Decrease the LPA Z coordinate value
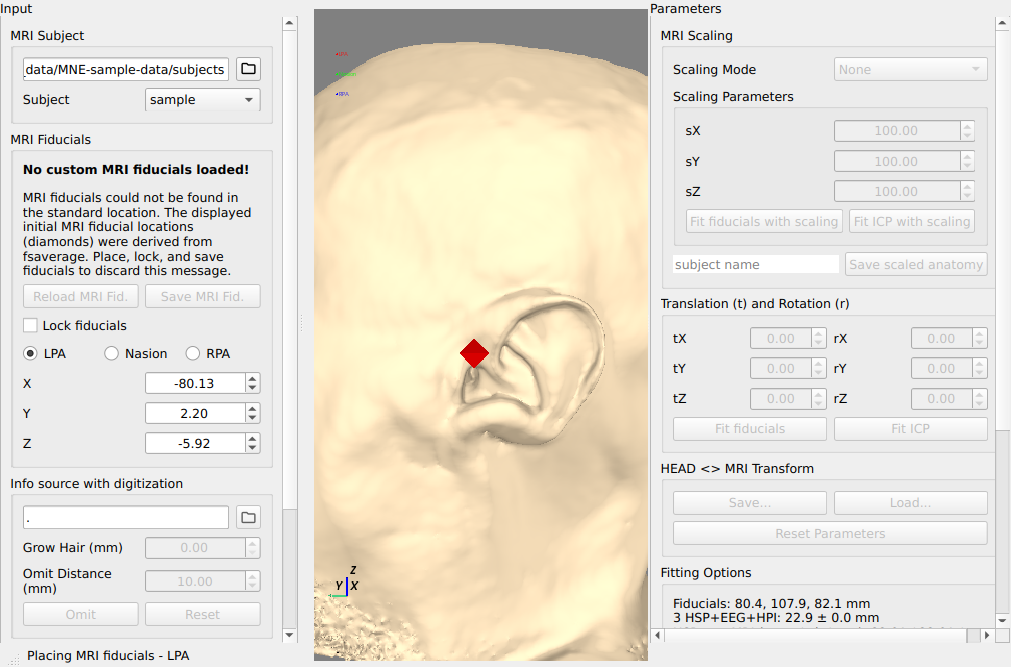This screenshot has height=667, width=1011. [252, 448]
